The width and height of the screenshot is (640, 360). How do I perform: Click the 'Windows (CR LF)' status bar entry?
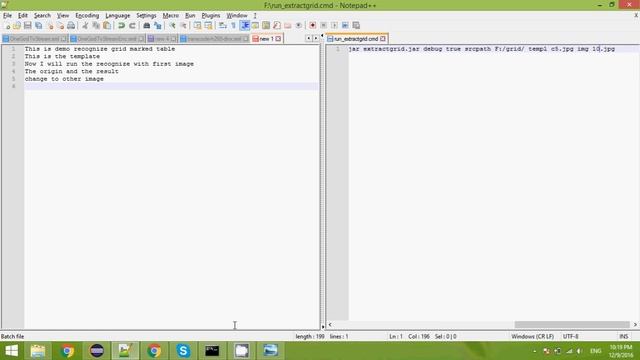[532, 336]
